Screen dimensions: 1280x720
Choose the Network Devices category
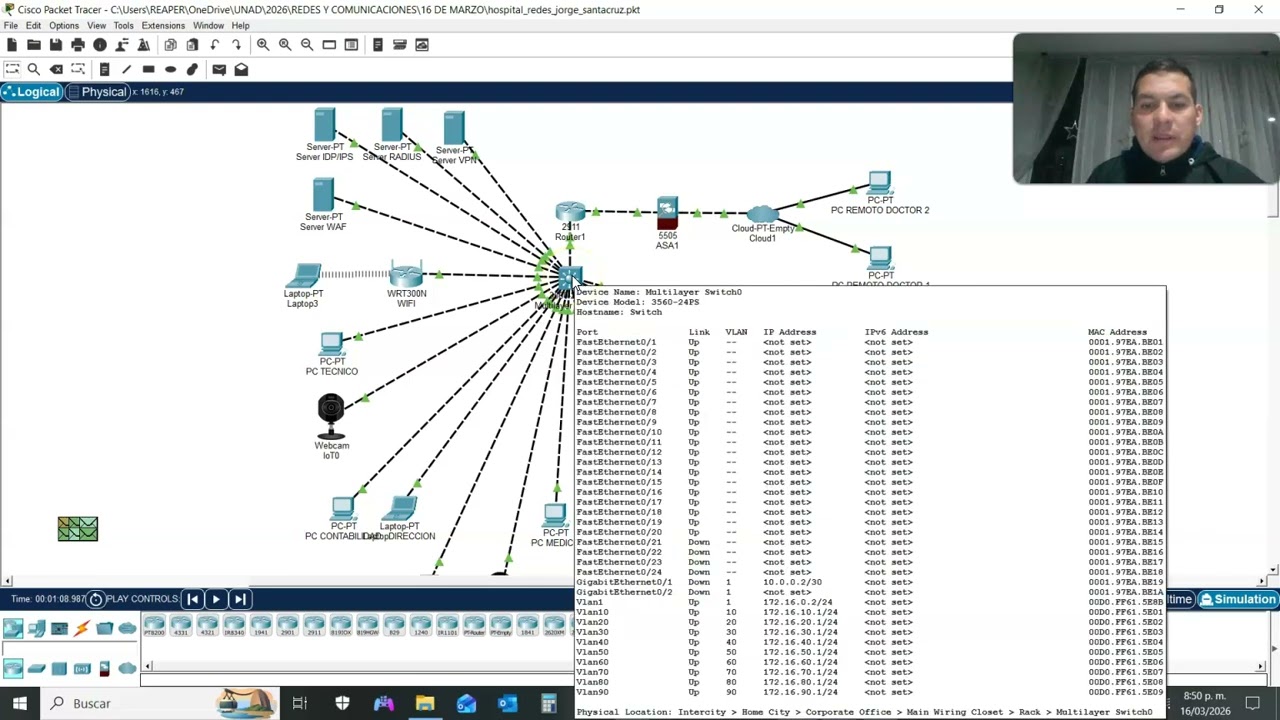pyautogui.click(x=13, y=628)
